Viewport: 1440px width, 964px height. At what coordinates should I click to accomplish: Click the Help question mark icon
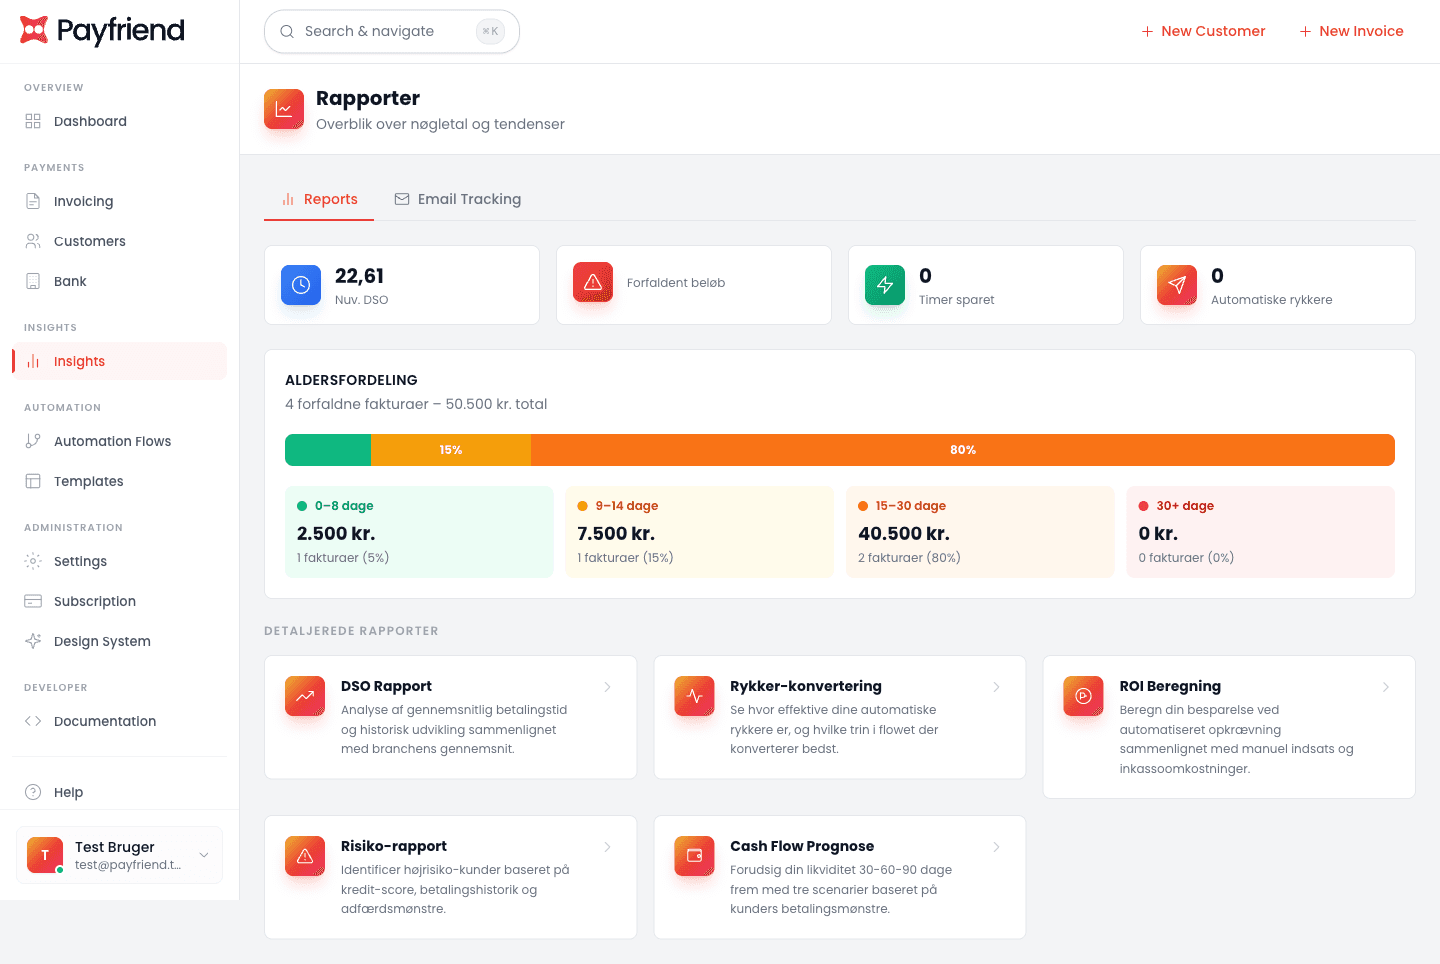tap(33, 792)
